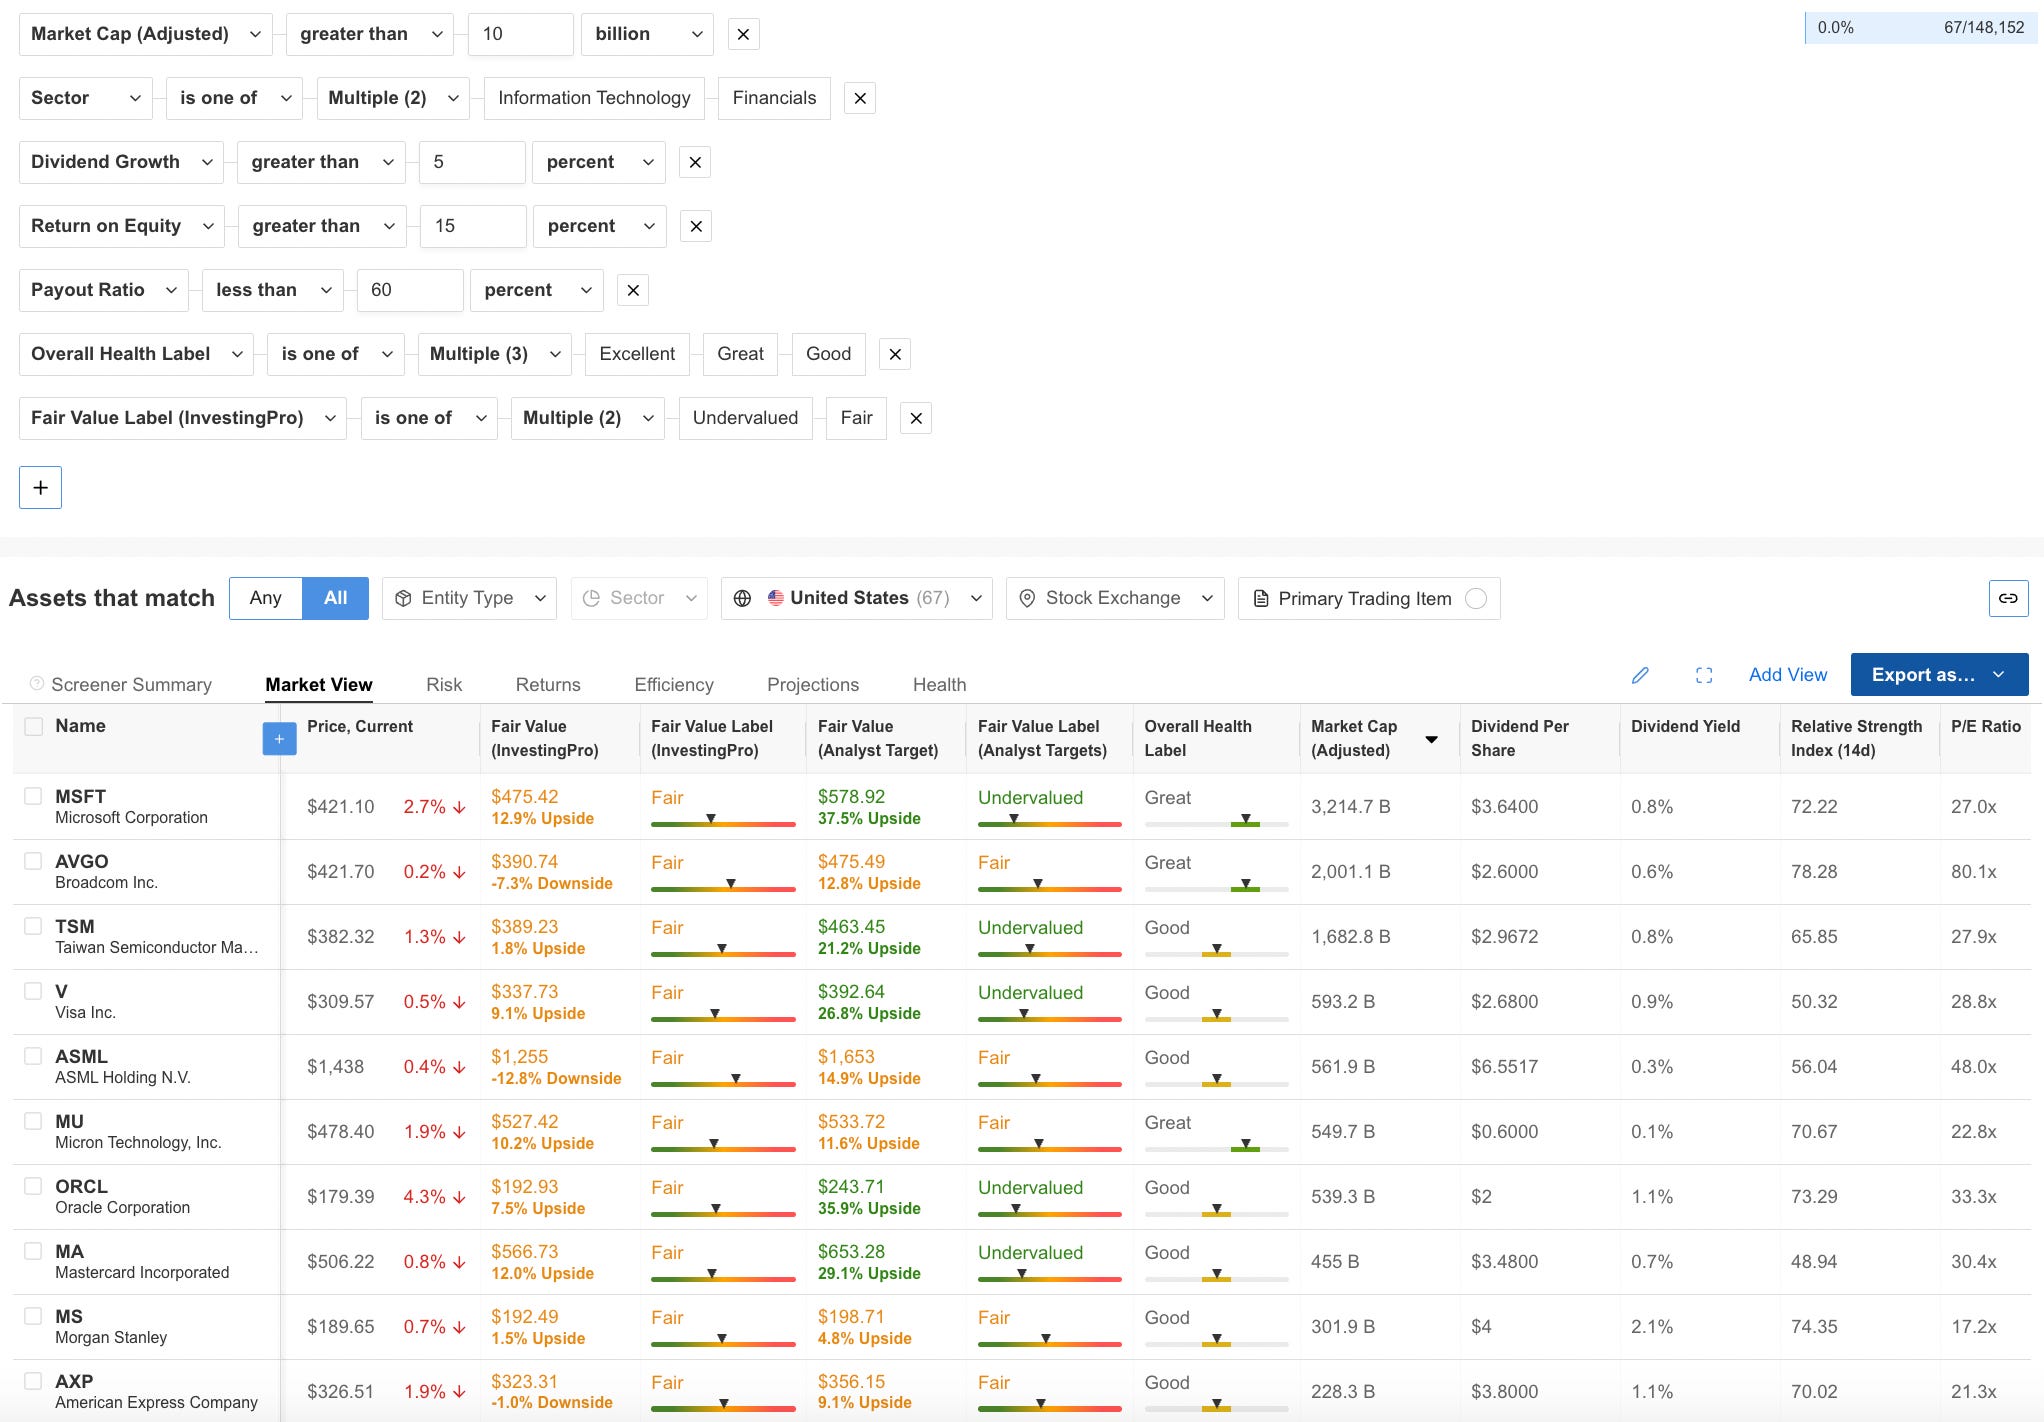Remove the Market Cap filter row
The height and width of the screenshot is (1422, 2044).
point(743,34)
